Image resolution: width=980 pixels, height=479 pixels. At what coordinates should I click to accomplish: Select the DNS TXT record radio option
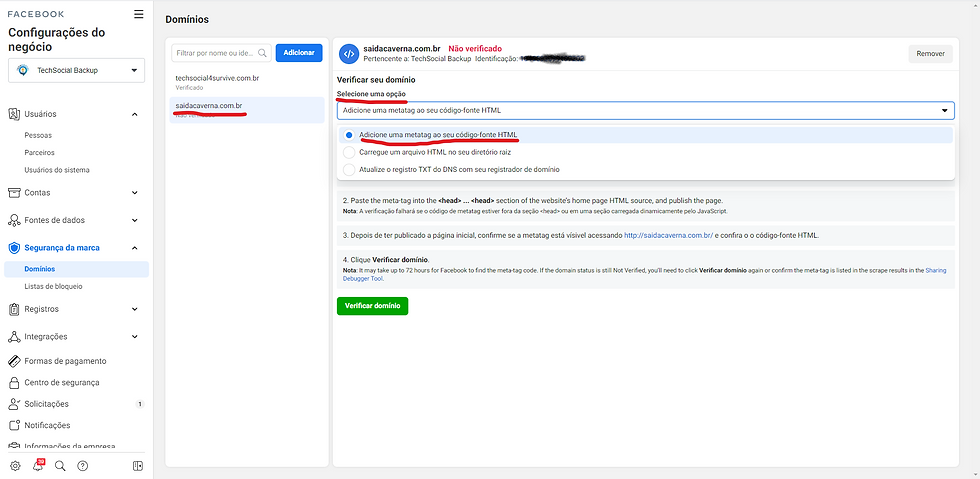349,169
